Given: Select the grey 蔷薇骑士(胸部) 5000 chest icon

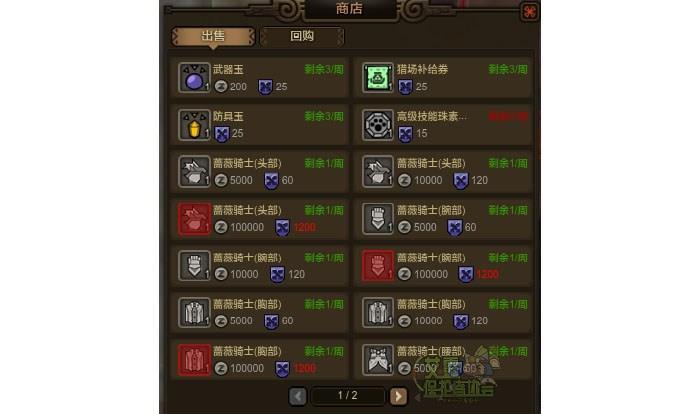Looking at the screenshot, I should pos(194,313).
